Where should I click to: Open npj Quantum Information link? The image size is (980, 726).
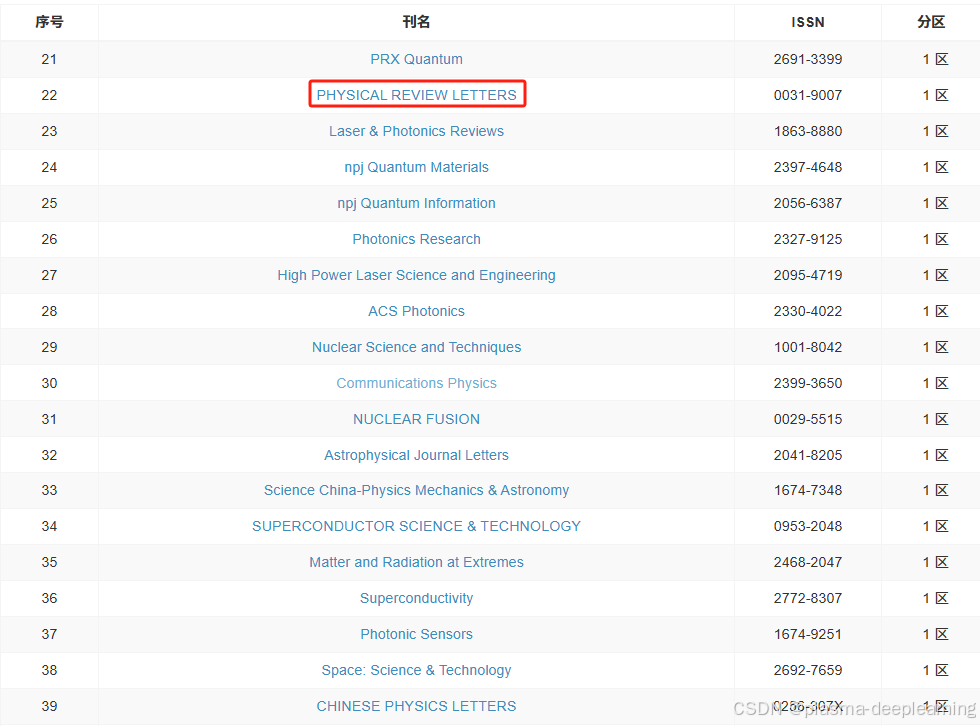[x=416, y=203]
